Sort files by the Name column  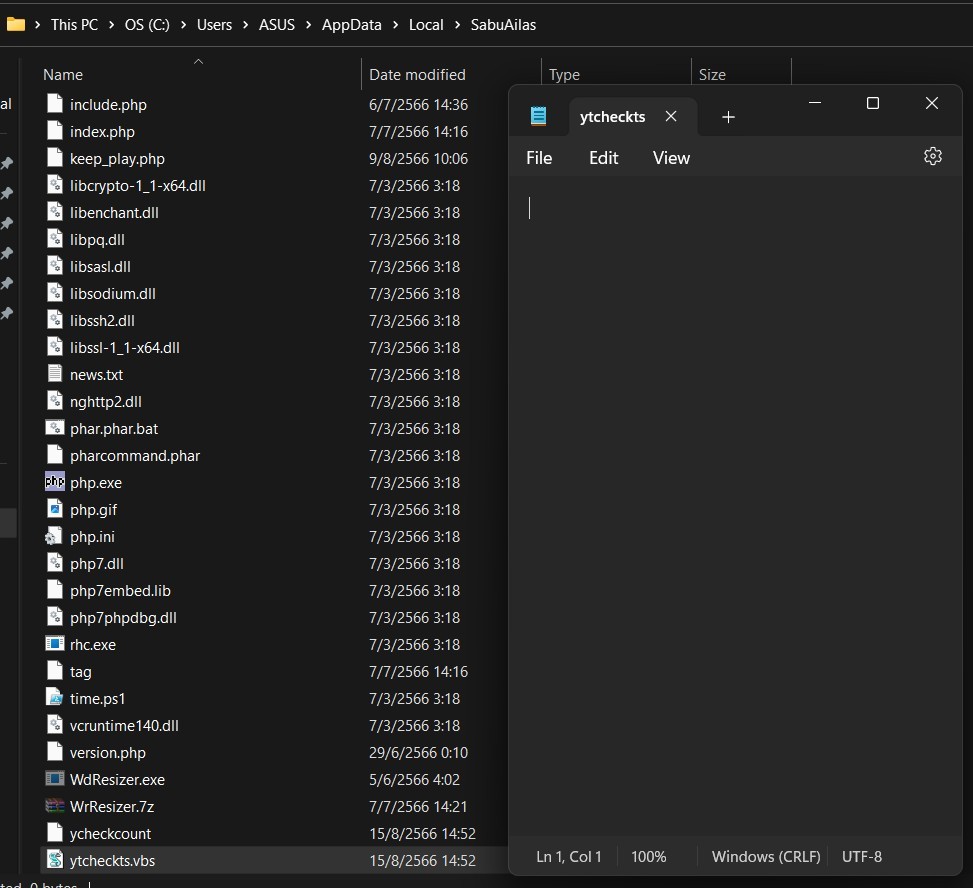63,74
